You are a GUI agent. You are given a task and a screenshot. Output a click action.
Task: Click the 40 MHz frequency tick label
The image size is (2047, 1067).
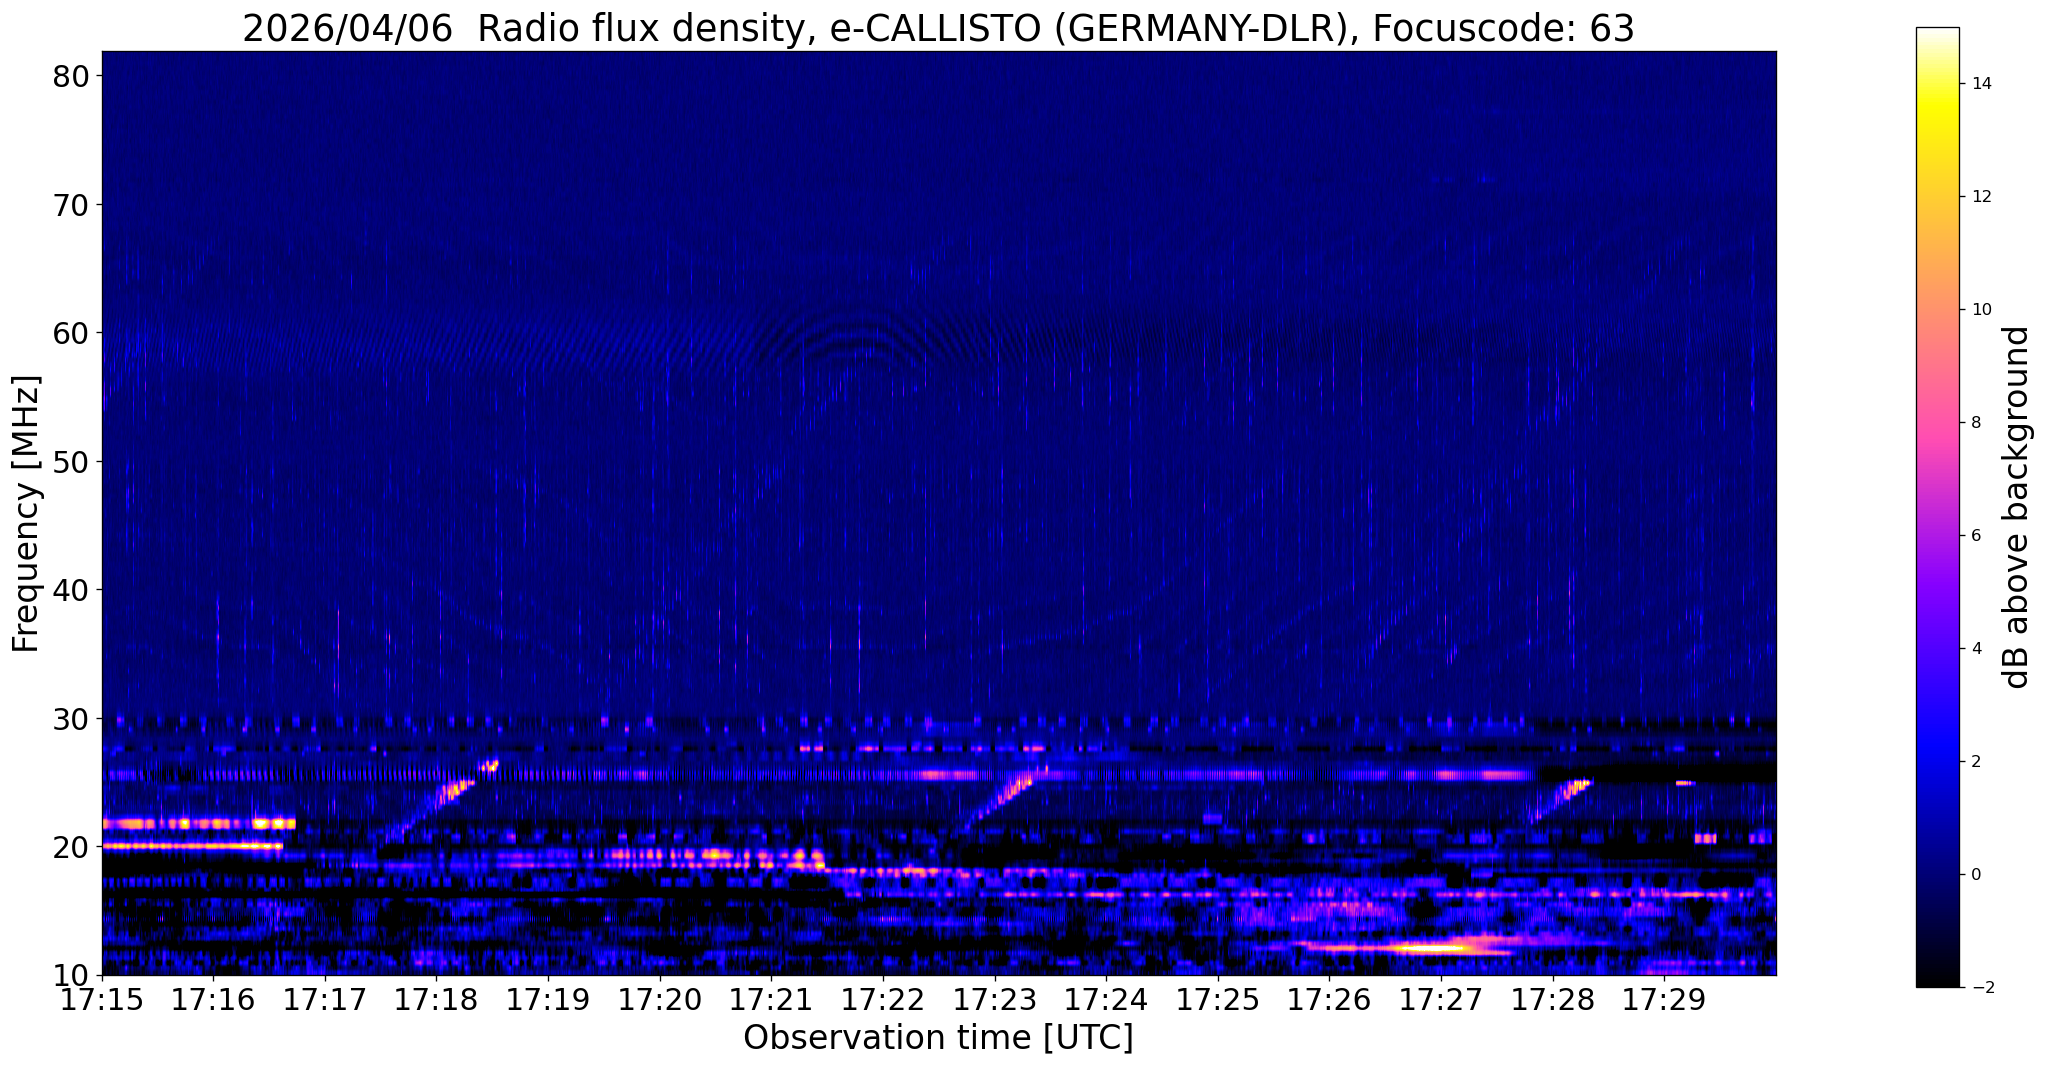tap(70, 590)
